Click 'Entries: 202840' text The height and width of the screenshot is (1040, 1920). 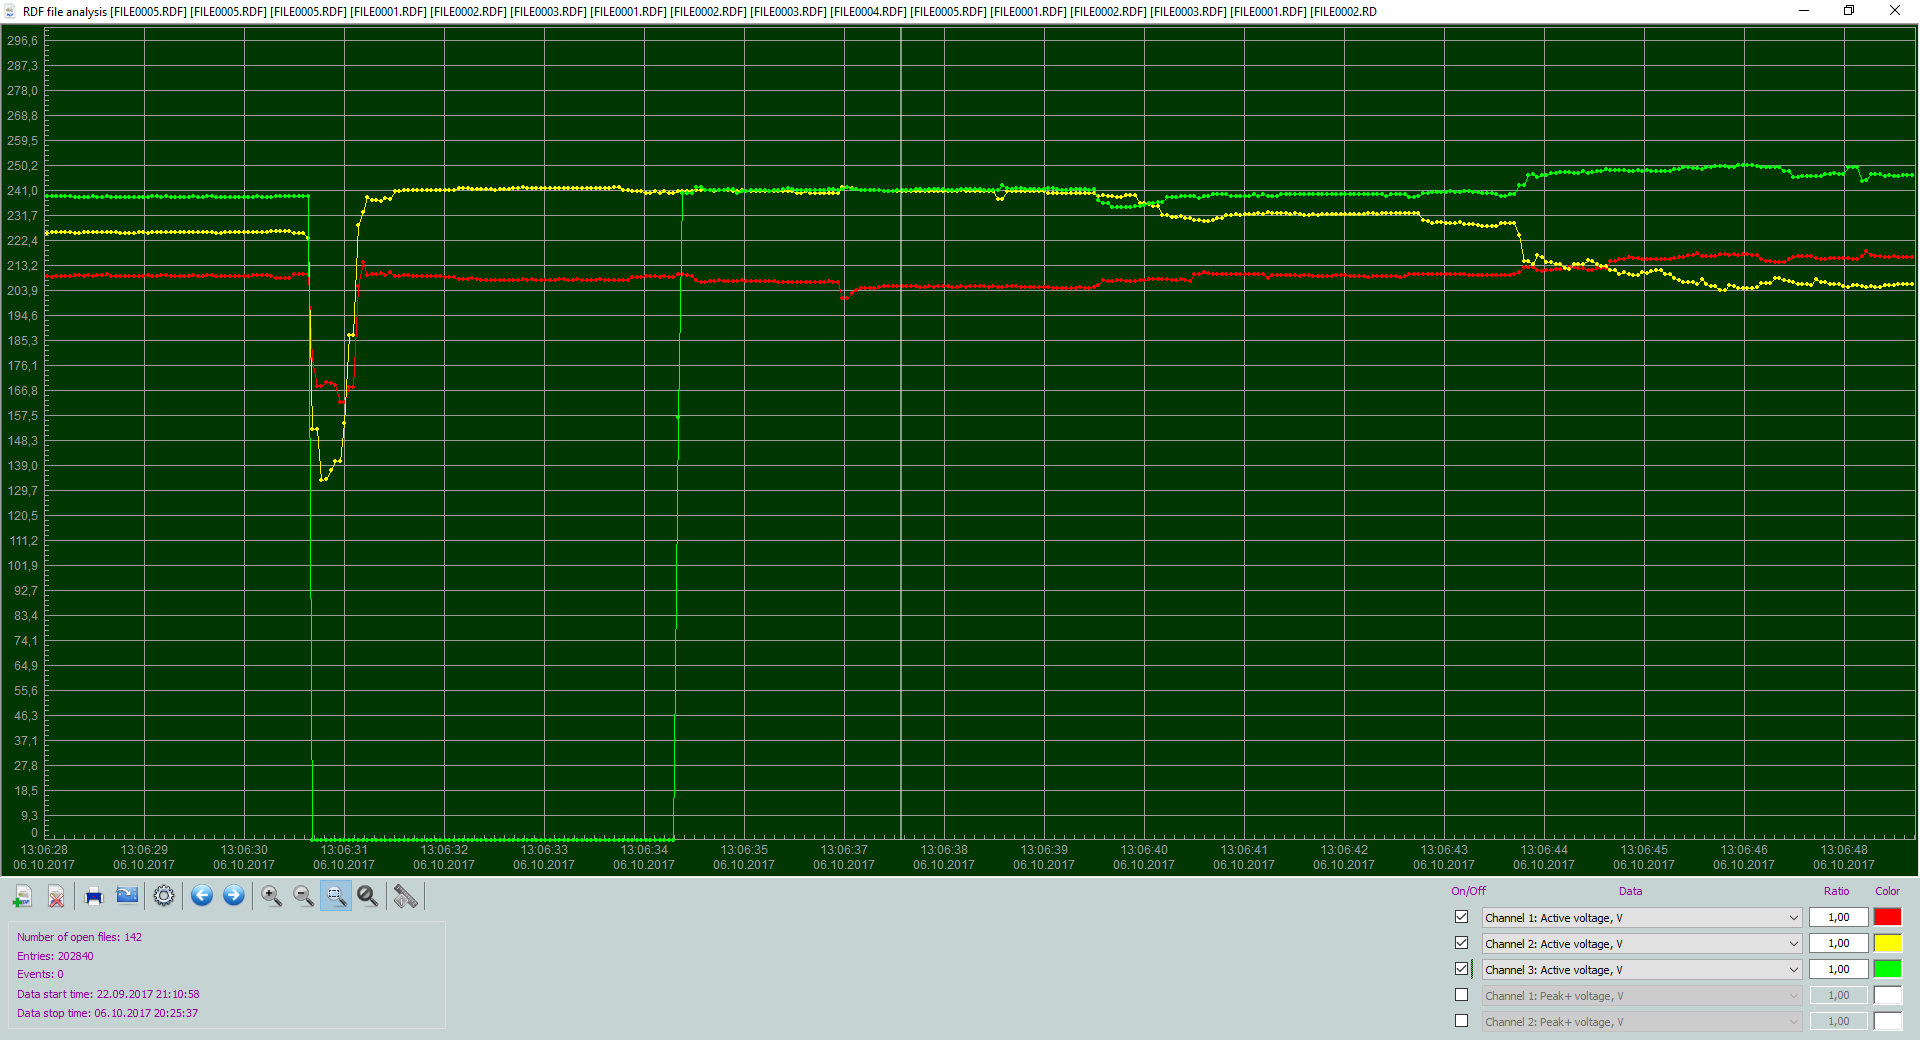coord(55,956)
